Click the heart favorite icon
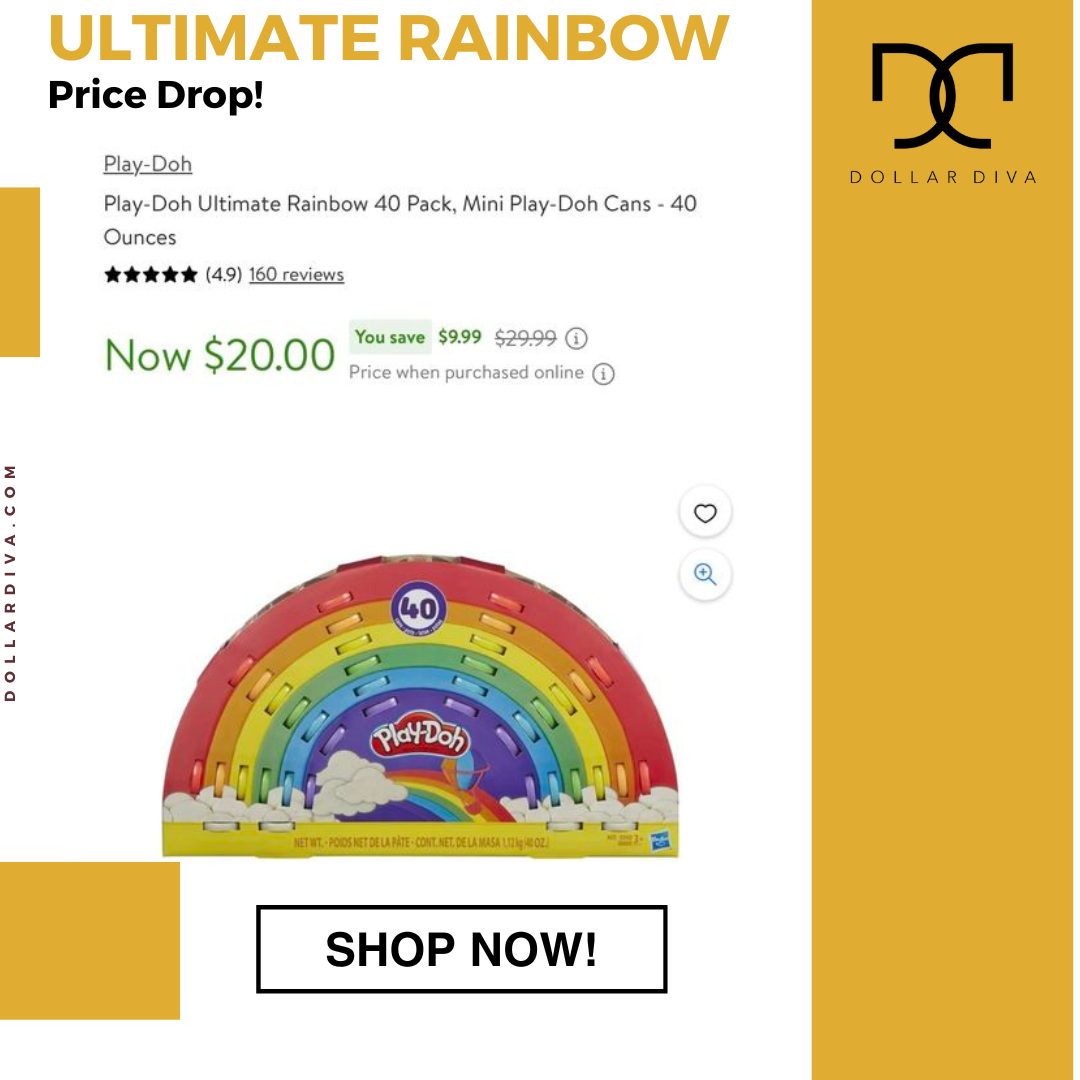The image size is (1080, 1080). pyautogui.click(x=705, y=512)
